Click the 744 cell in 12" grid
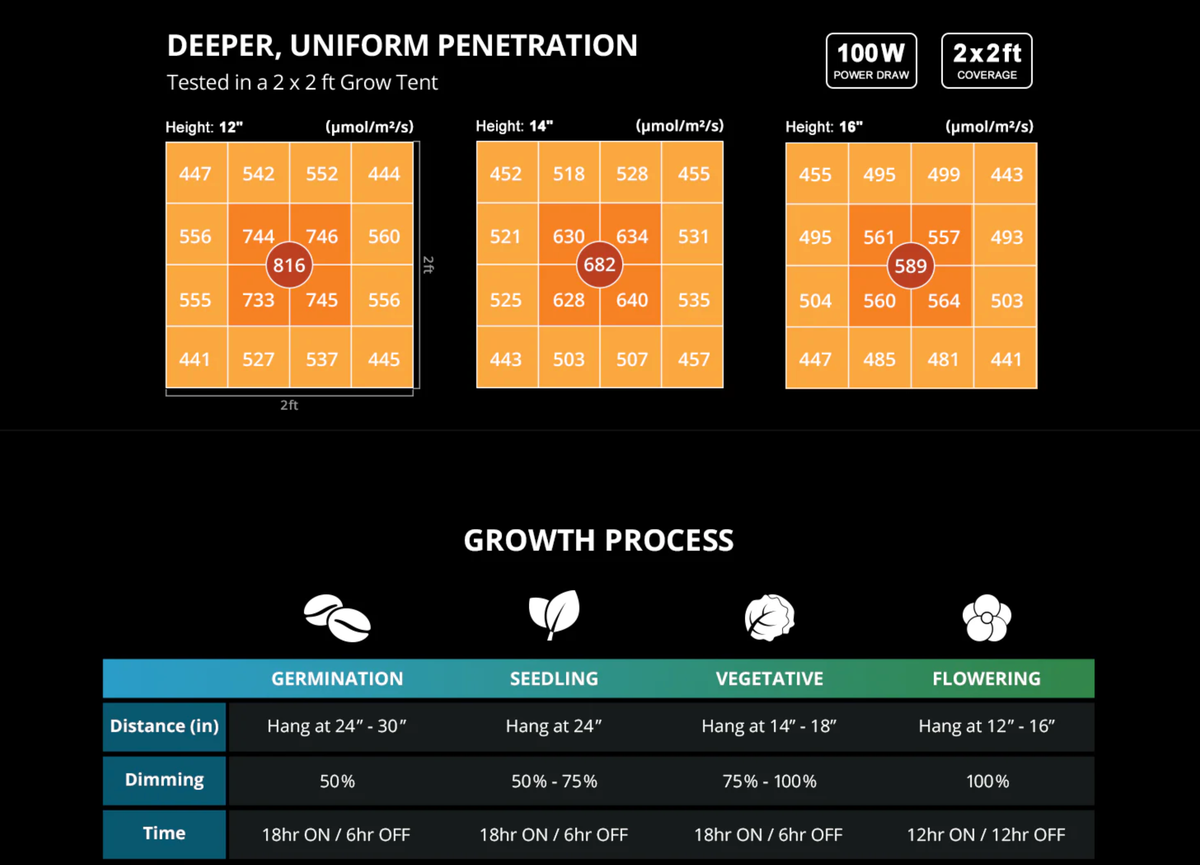 (258, 237)
